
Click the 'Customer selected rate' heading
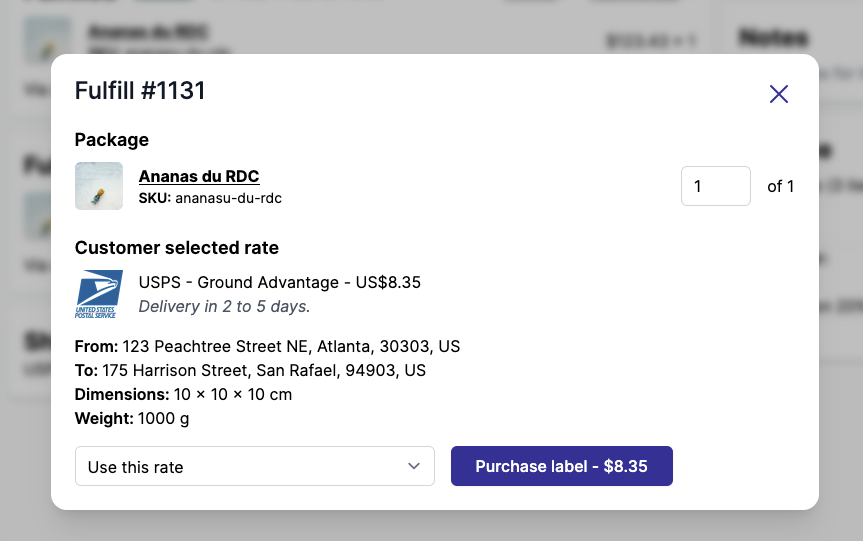pos(176,248)
